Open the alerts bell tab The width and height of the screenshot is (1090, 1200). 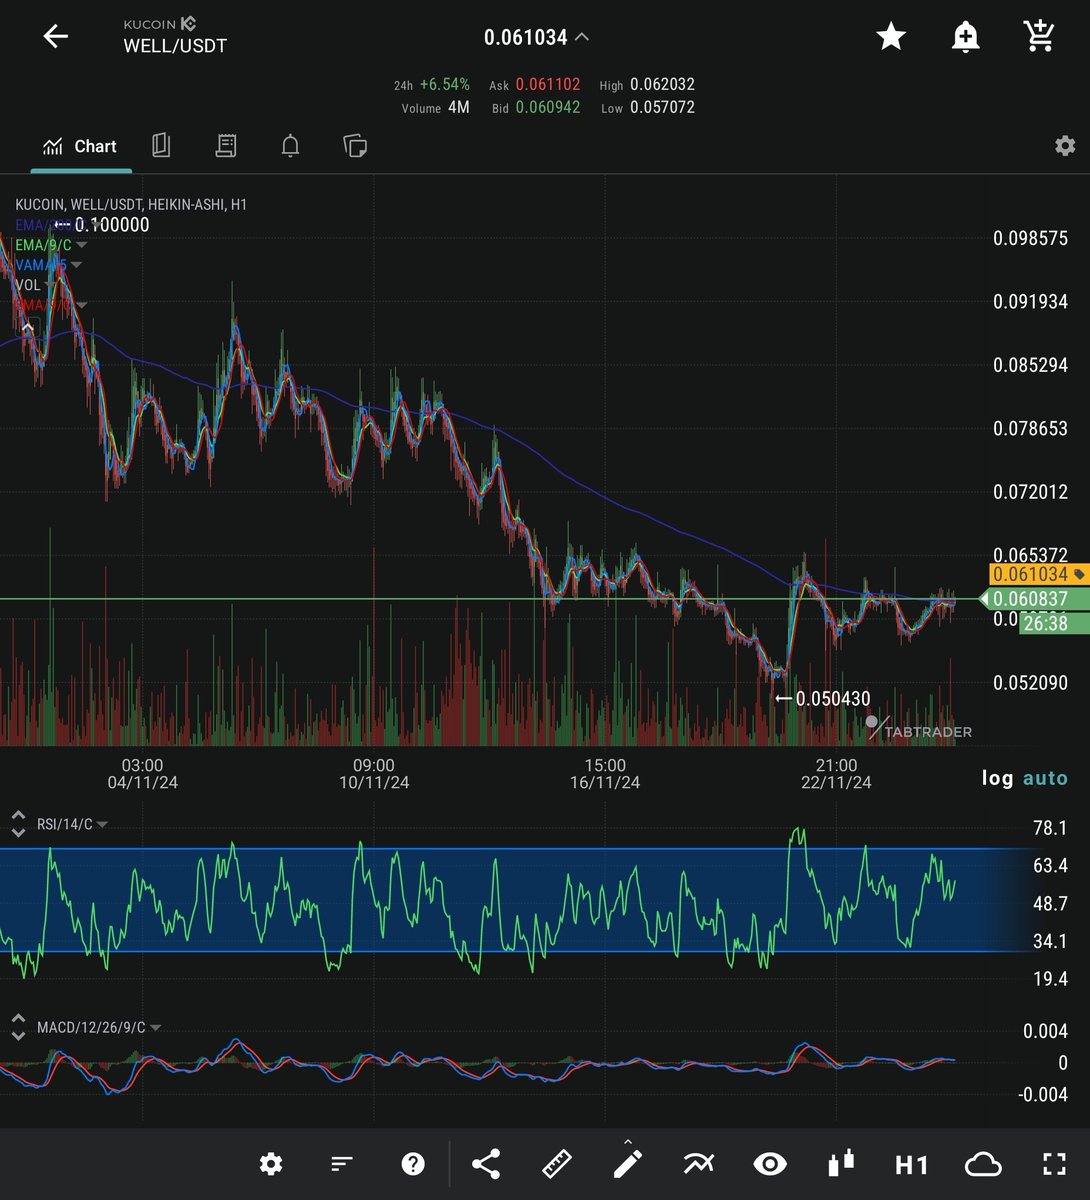[x=290, y=146]
